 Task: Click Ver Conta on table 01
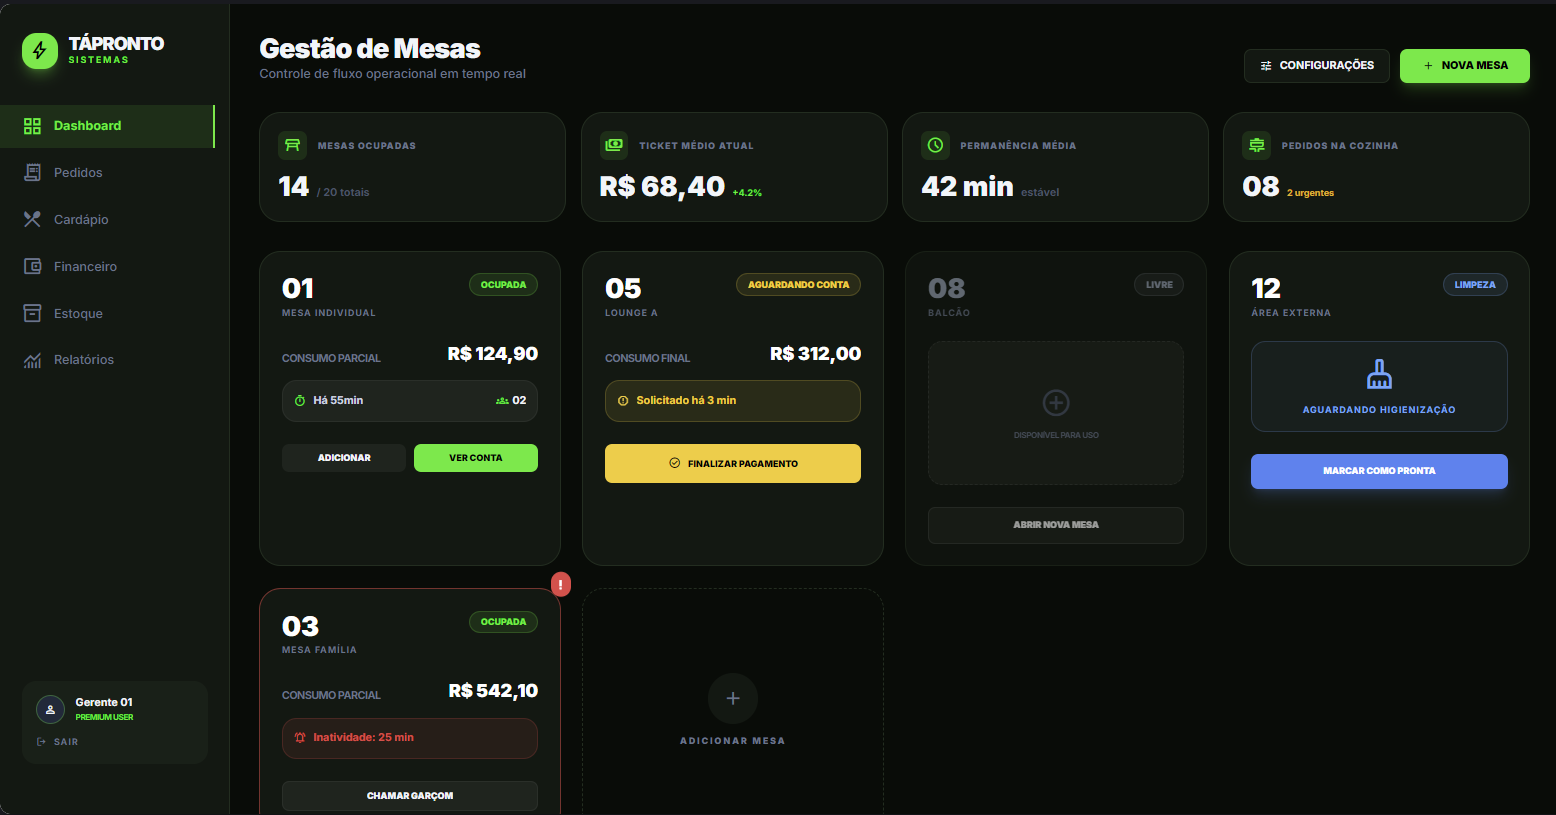(x=475, y=458)
